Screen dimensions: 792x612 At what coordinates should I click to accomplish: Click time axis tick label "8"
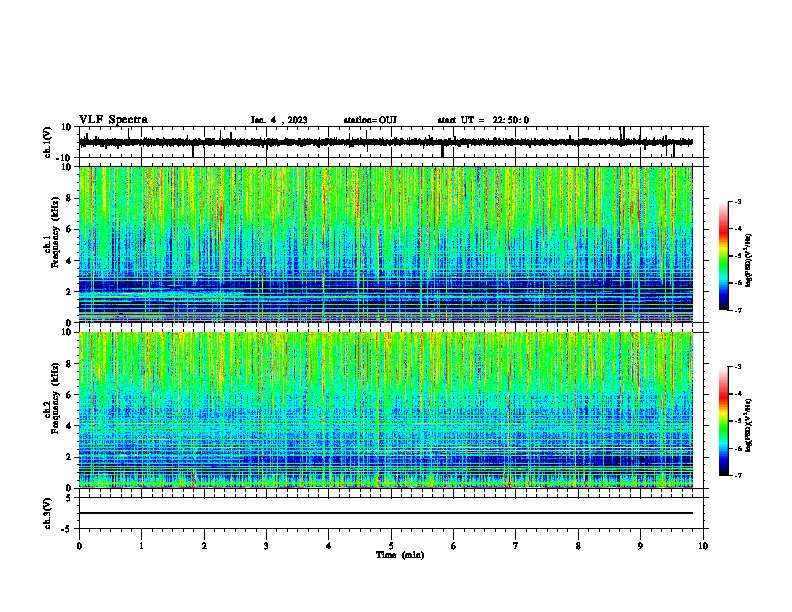(x=578, y=546)
